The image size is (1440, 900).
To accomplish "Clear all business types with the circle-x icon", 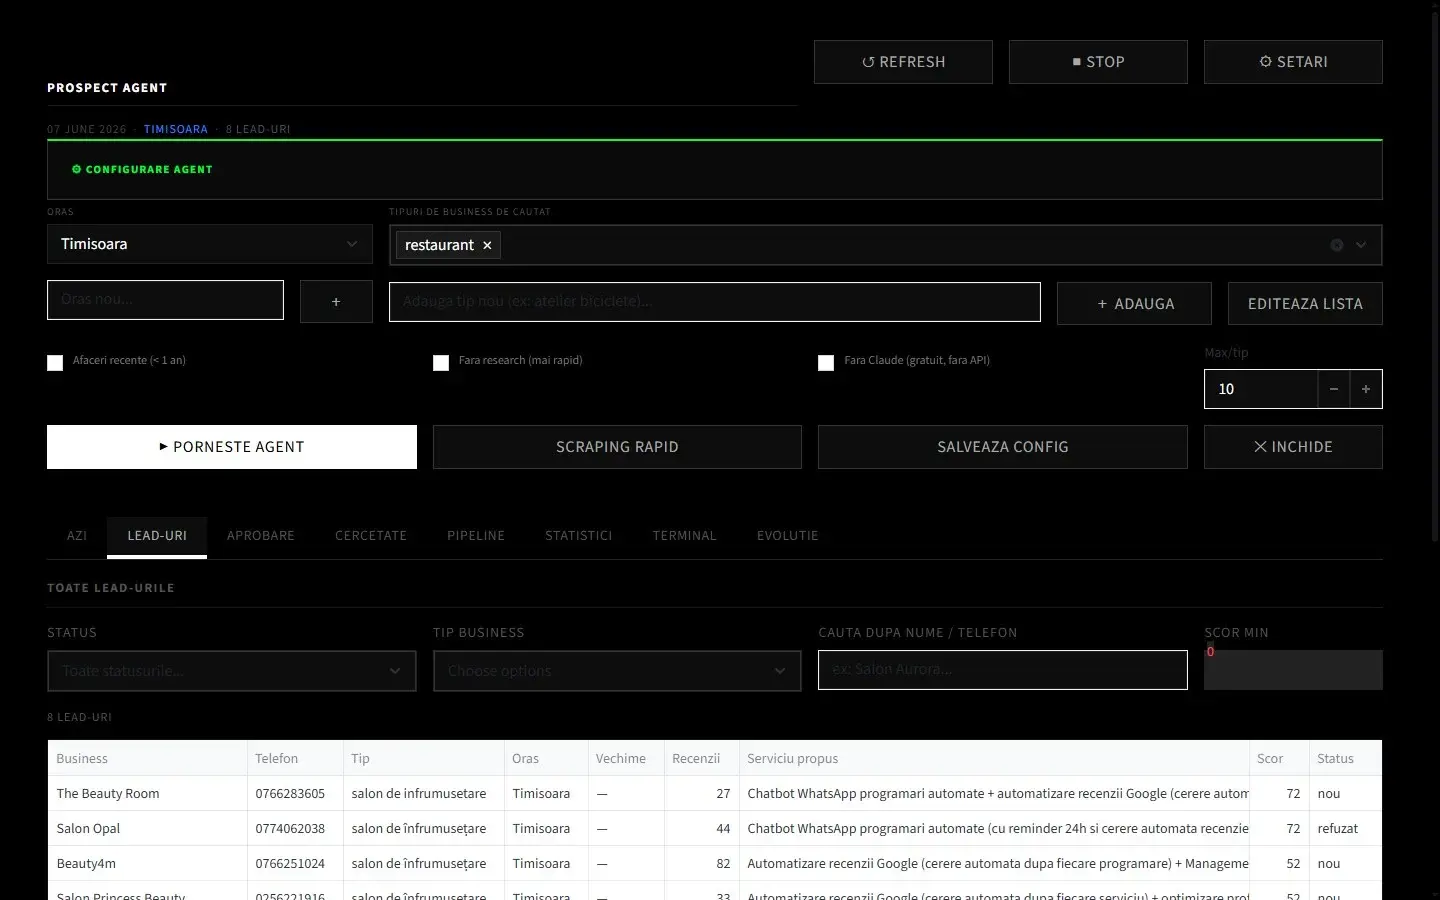I will pos(1336,245).
